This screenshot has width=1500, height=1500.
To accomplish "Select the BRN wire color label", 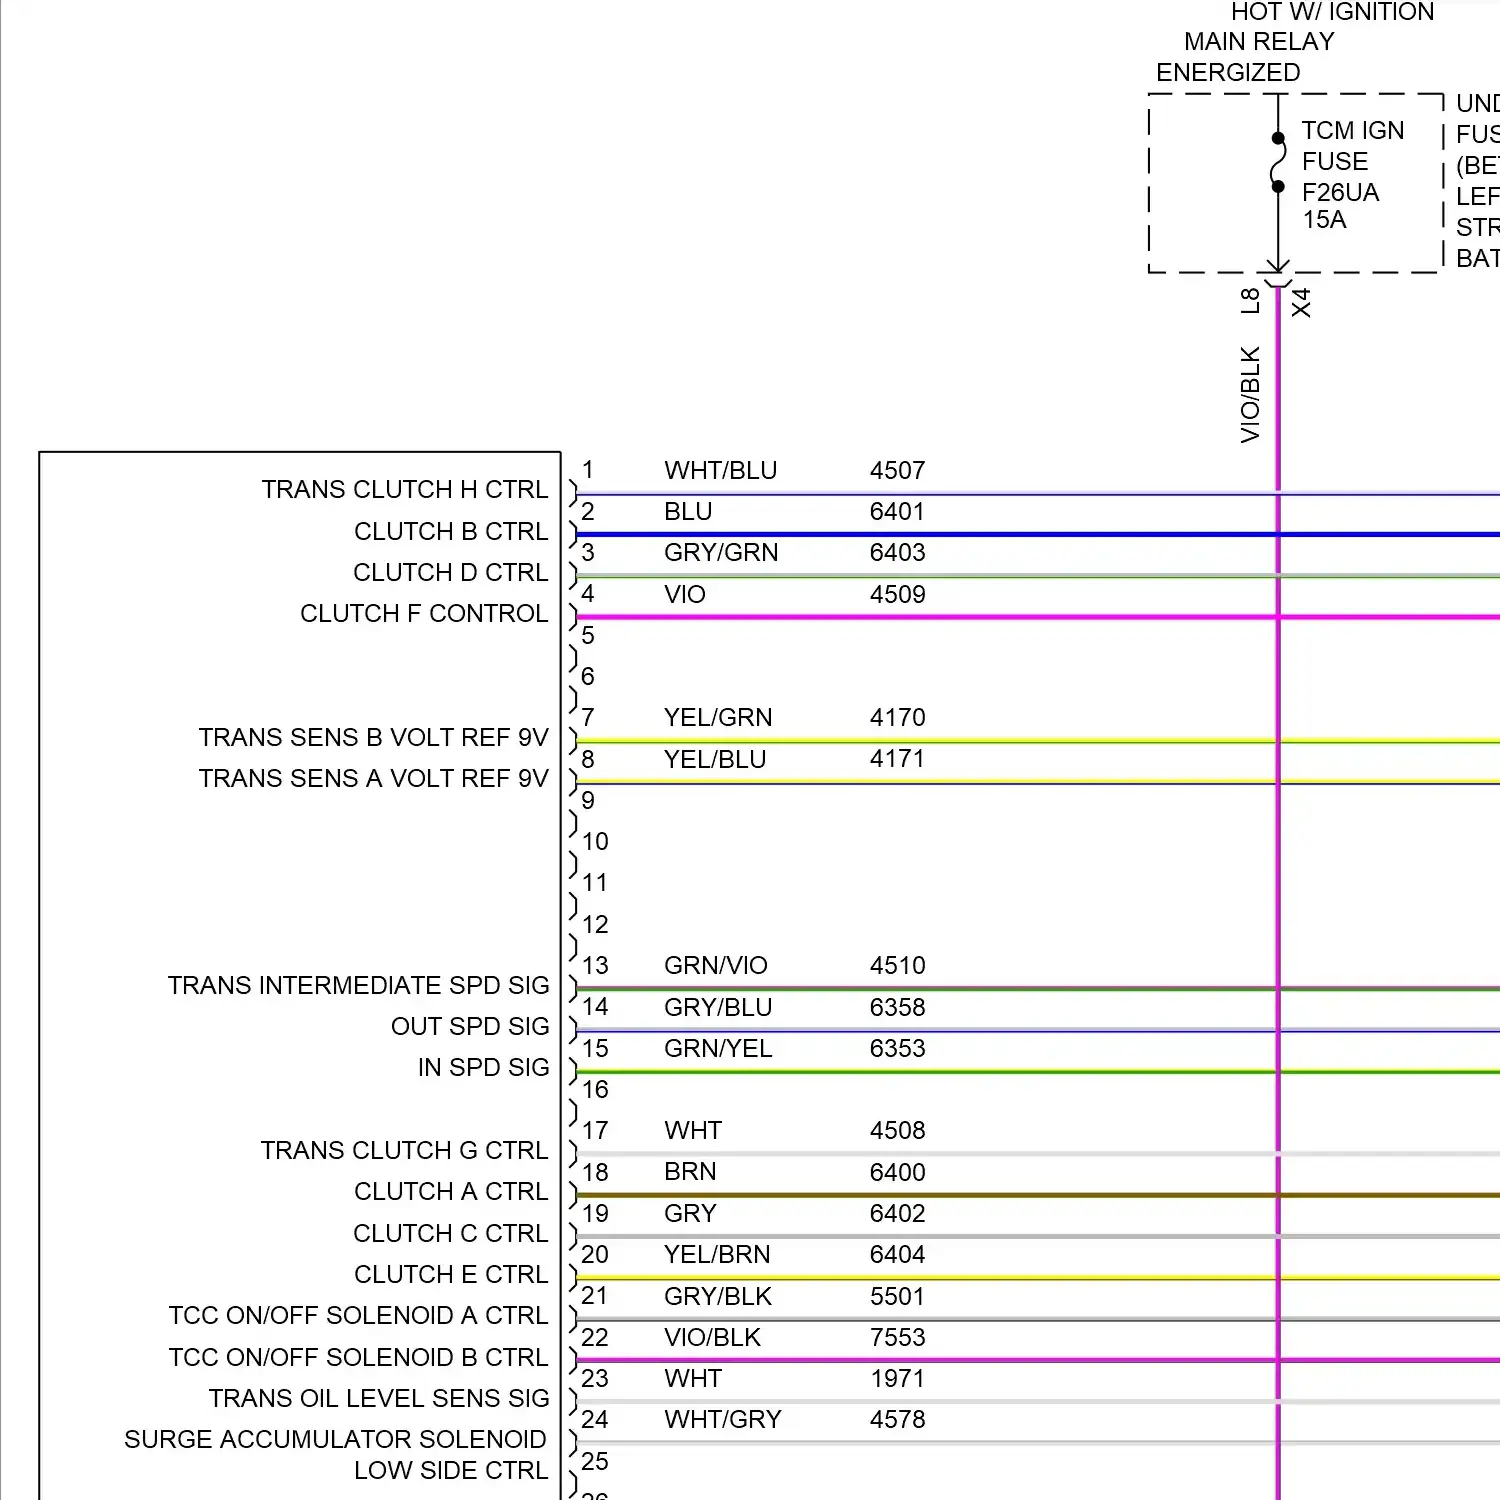I will coord(690,1172).
